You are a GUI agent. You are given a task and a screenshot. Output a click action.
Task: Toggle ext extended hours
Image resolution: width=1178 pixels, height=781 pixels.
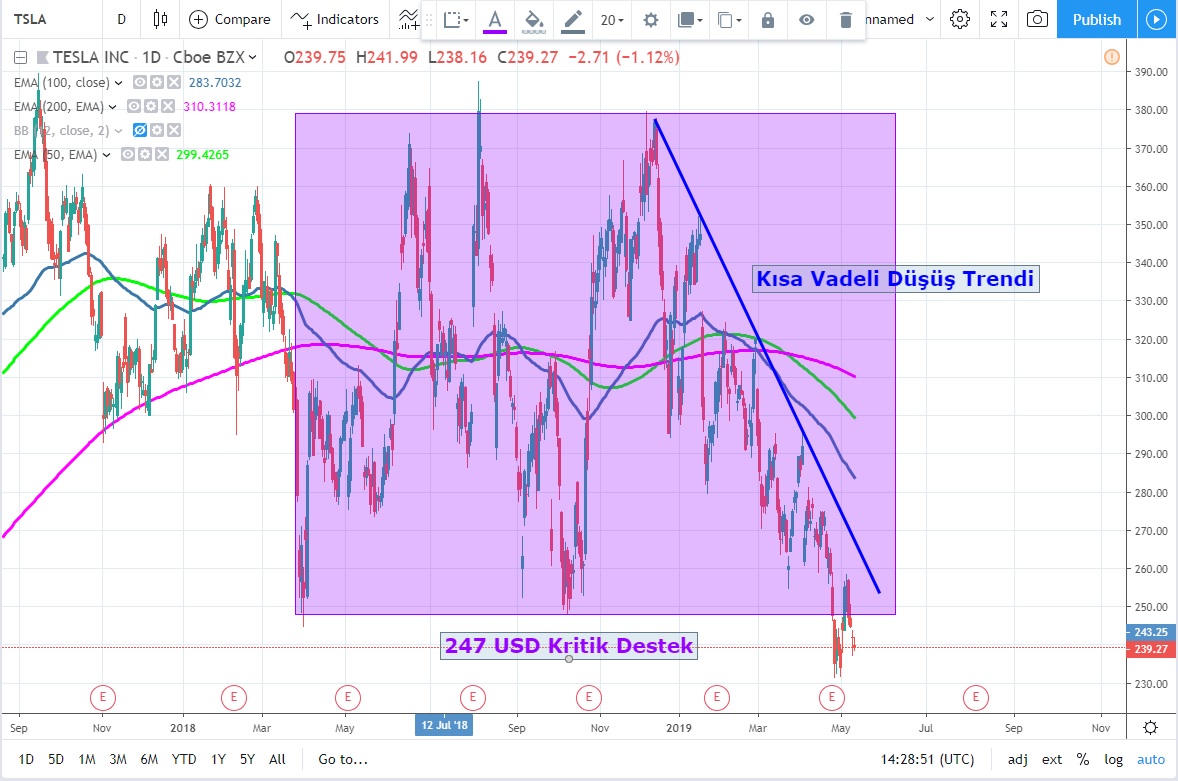[x=1052, y=759]
